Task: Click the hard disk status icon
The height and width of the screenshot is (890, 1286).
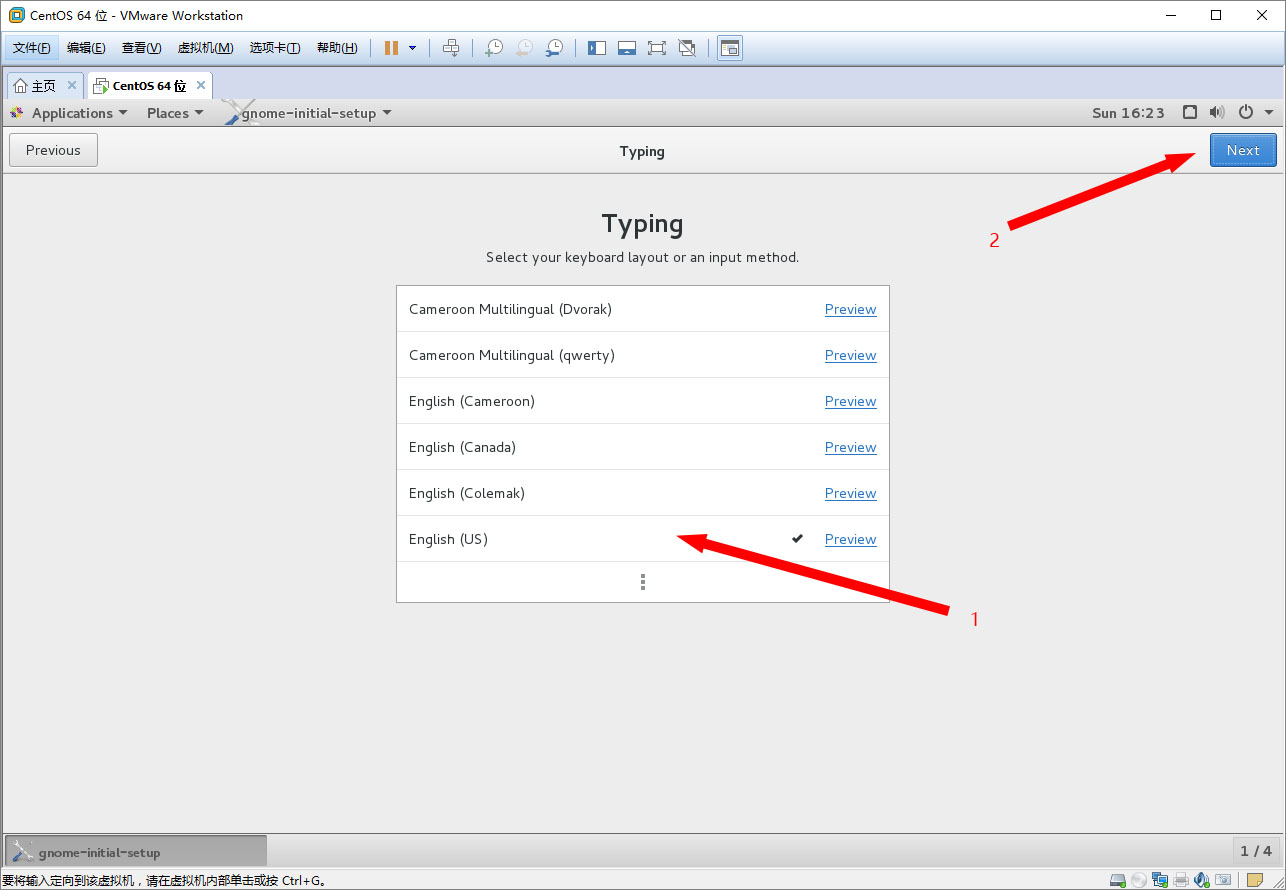Action: (1117, 880)
